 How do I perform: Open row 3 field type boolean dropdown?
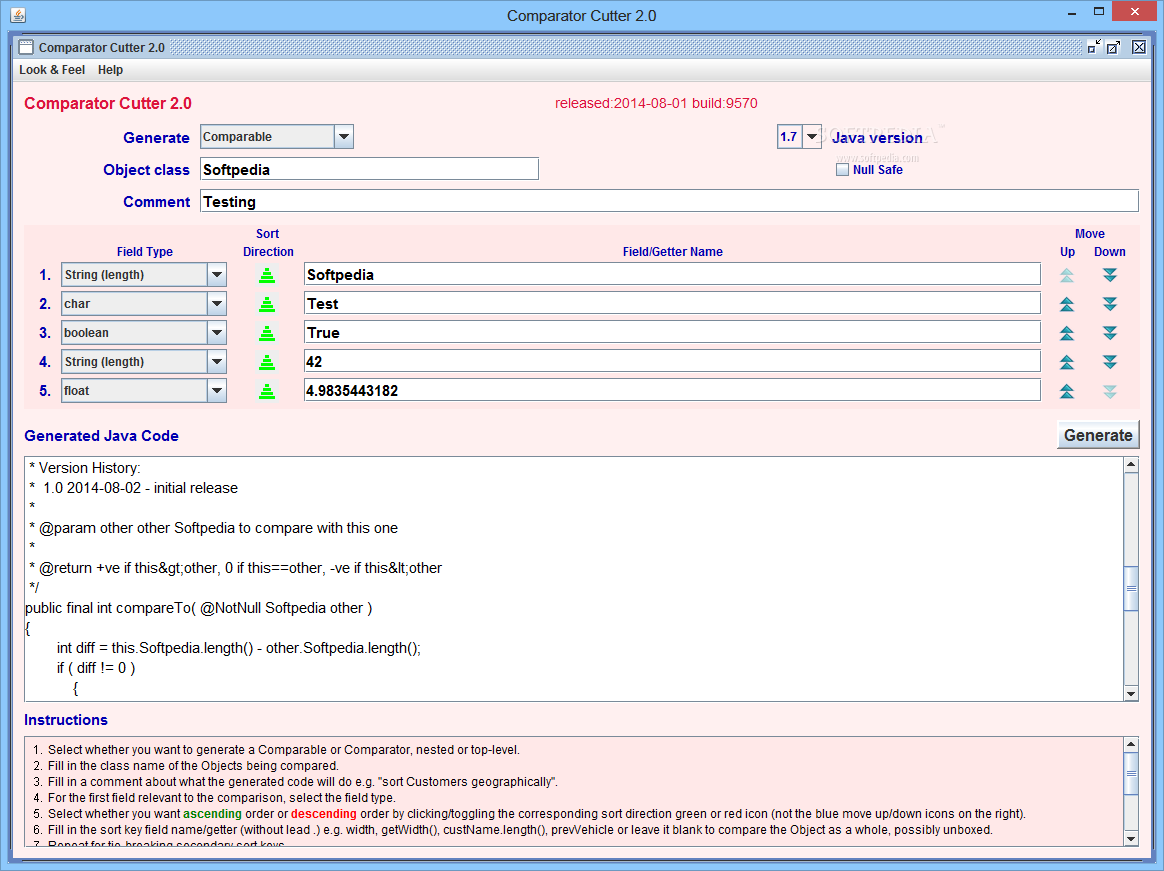pyautogui.click(x=217, y=333)
